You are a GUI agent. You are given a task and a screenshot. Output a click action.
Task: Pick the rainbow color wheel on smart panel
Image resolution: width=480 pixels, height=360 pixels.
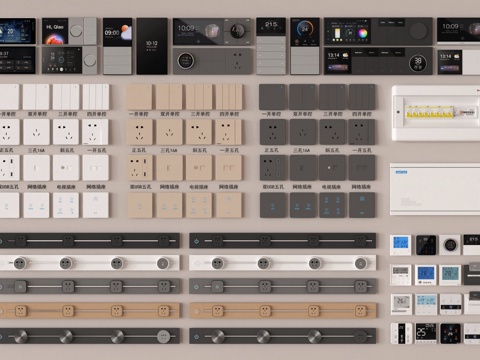pyautogui.click(x=362, y=33)
